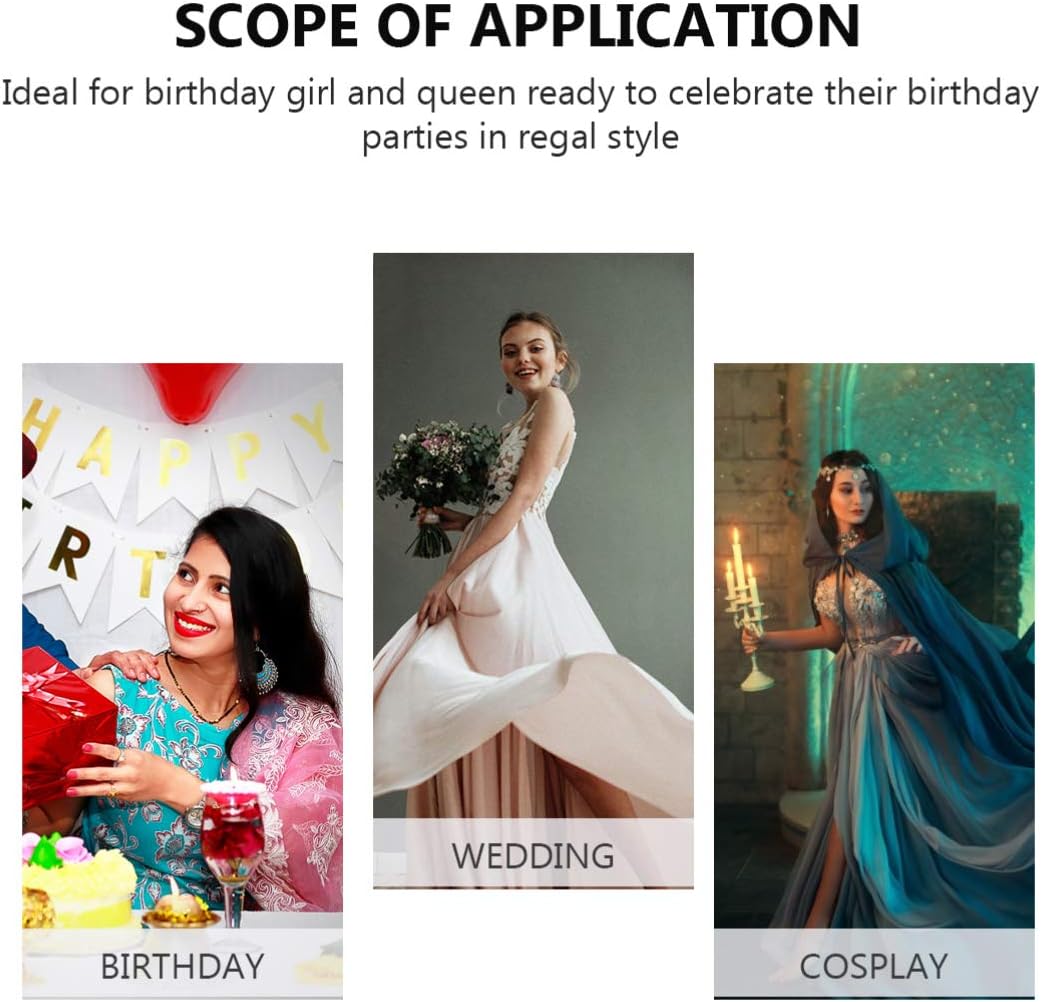Click the yellow birthday cake

(78, 881)
